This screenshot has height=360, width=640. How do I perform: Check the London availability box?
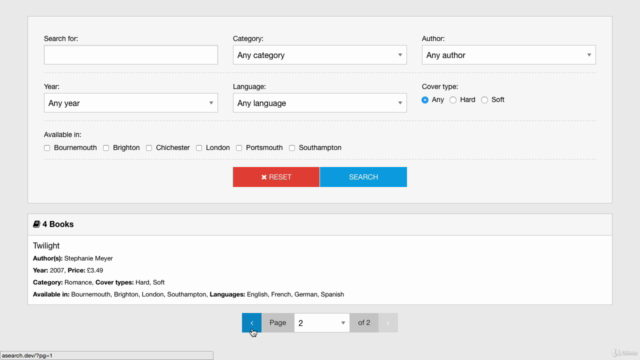click(x=199, y=148)
